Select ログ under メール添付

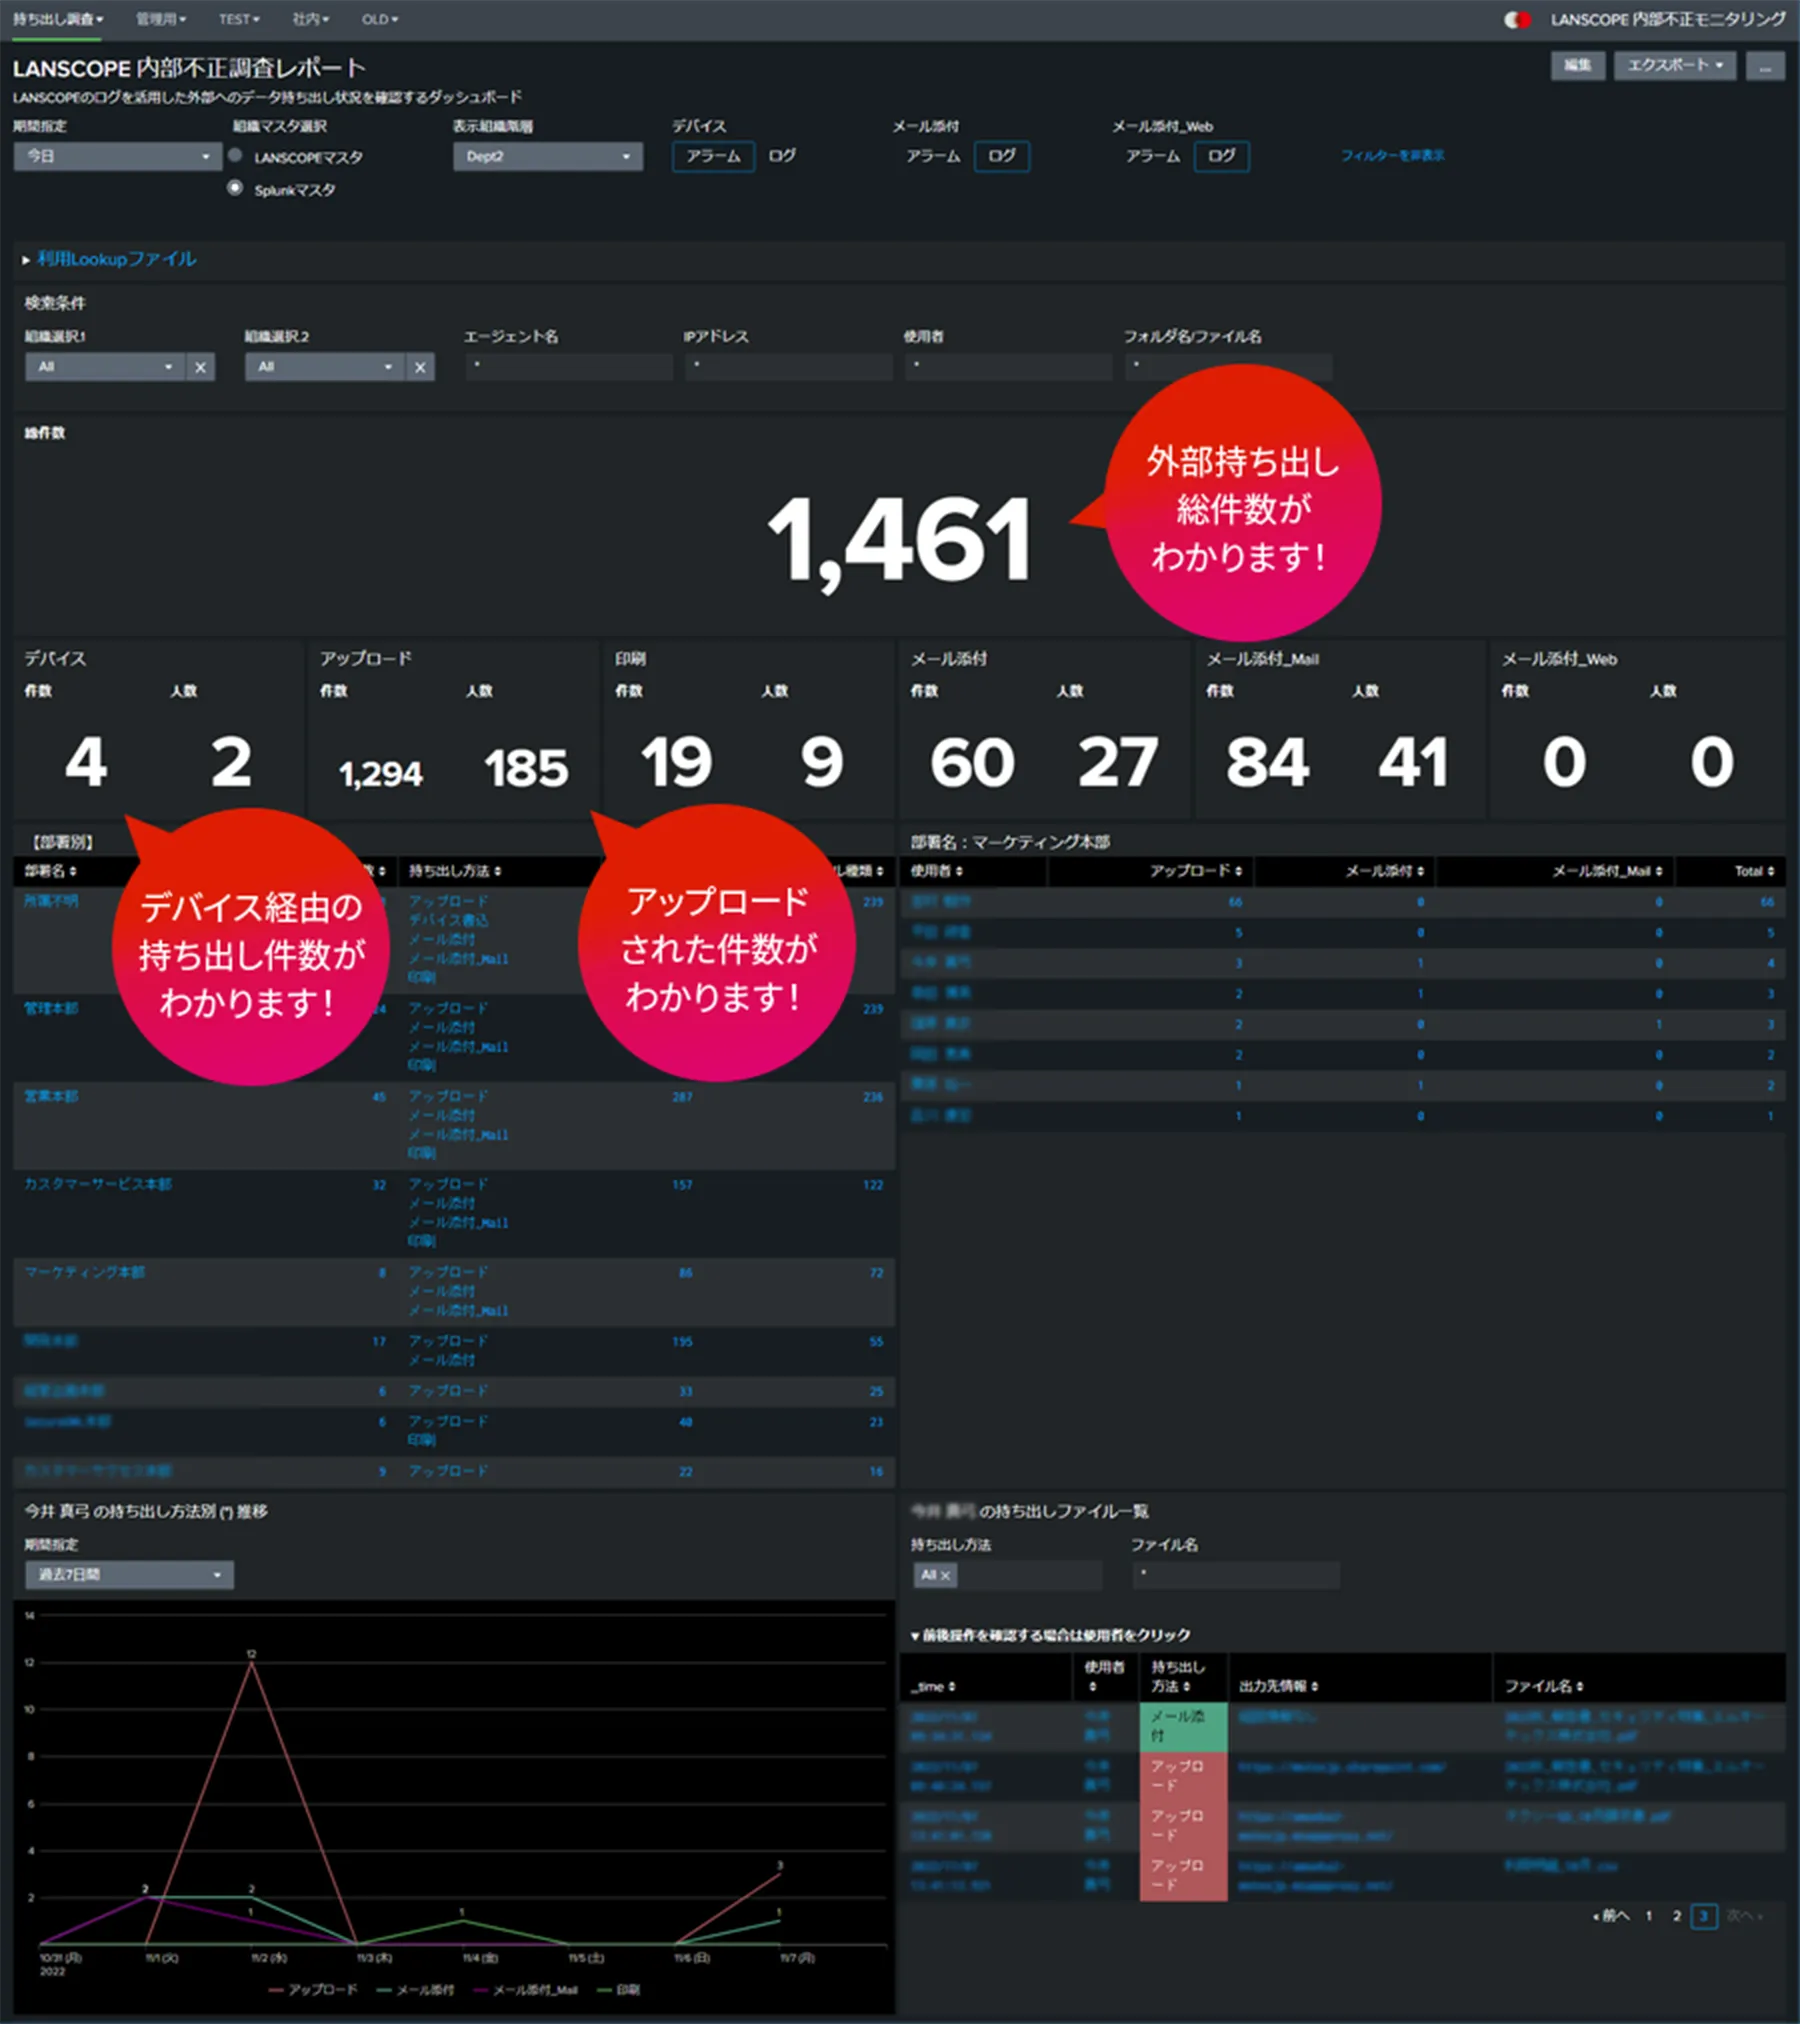tap(1001, 156)
